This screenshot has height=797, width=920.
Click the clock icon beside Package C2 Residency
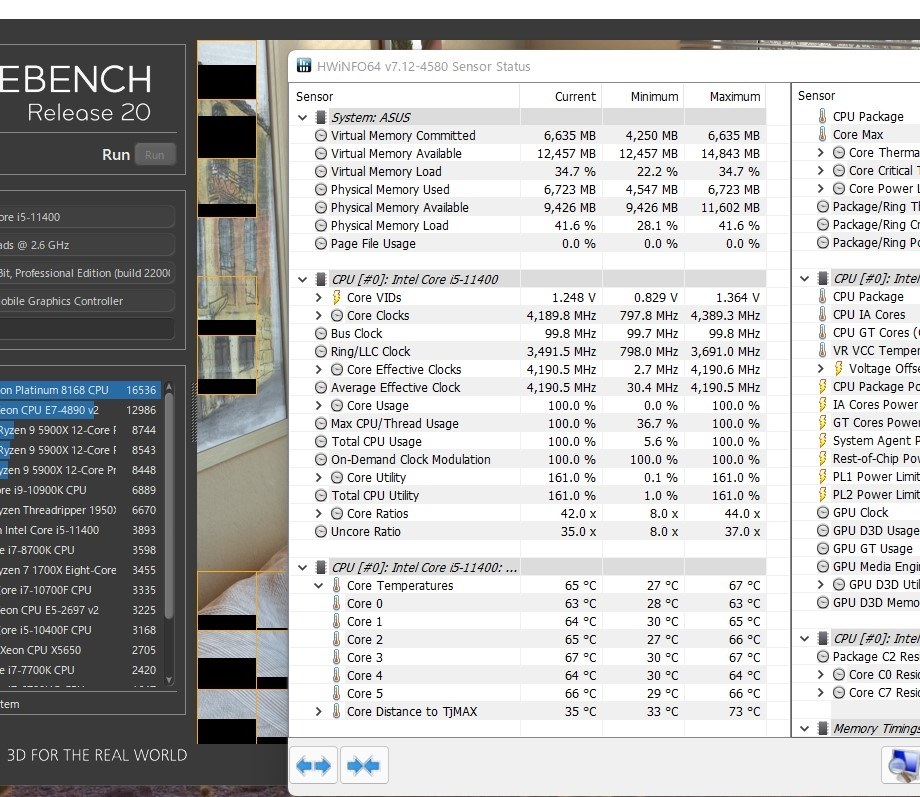(x=823, y=656)
